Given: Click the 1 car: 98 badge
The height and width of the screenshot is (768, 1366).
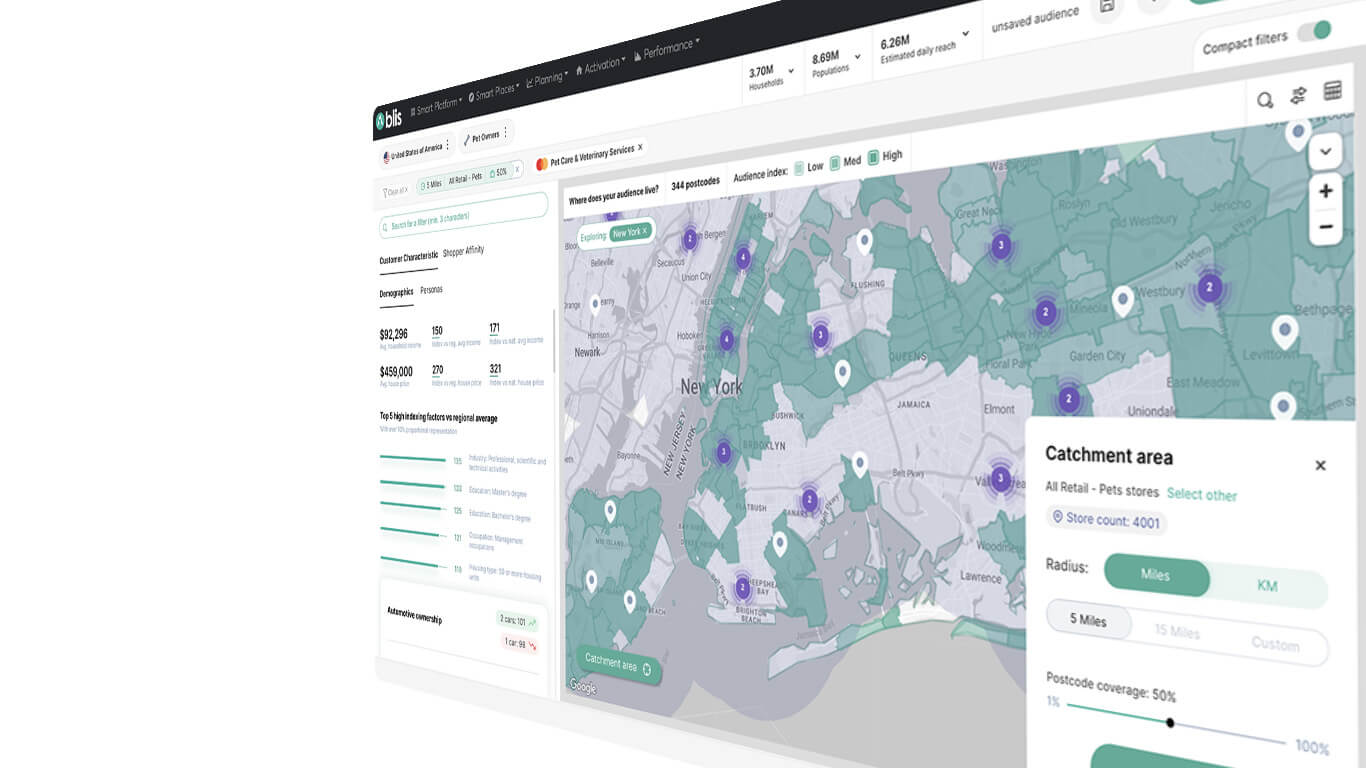Looking at the screenshot, I should (520, 643).
